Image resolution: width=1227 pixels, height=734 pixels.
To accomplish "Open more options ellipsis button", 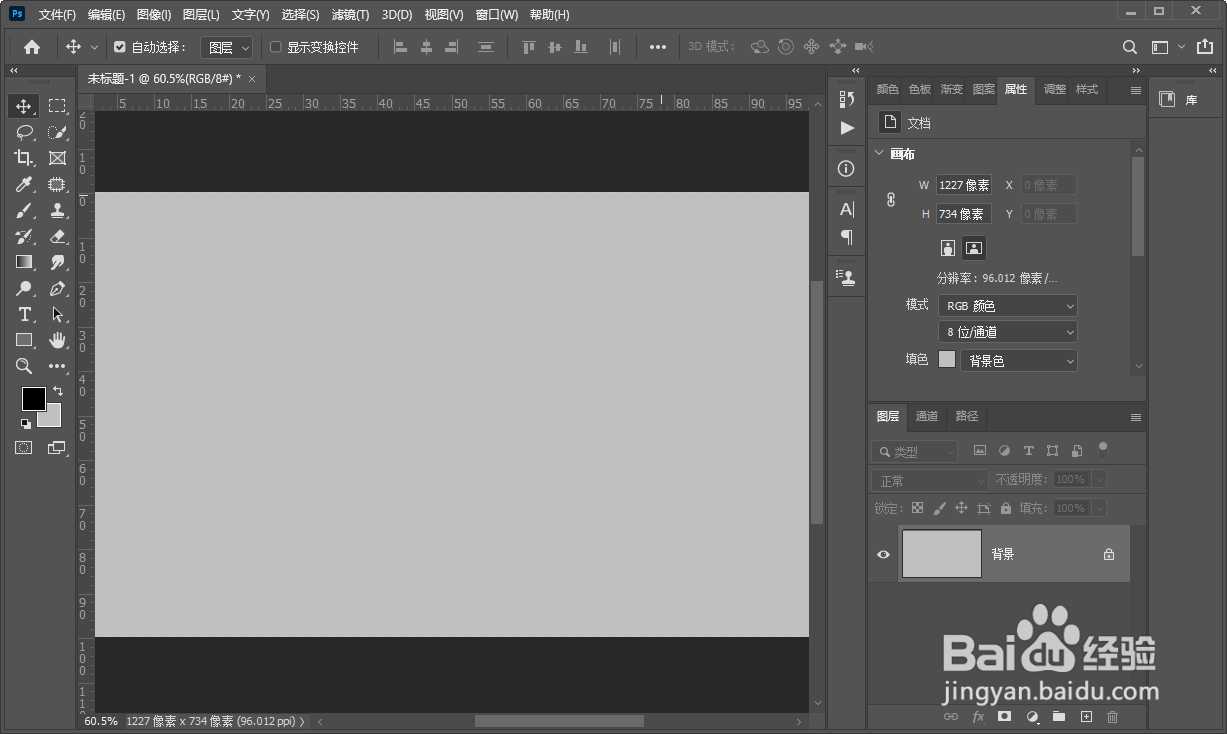I will coord(657,47).
